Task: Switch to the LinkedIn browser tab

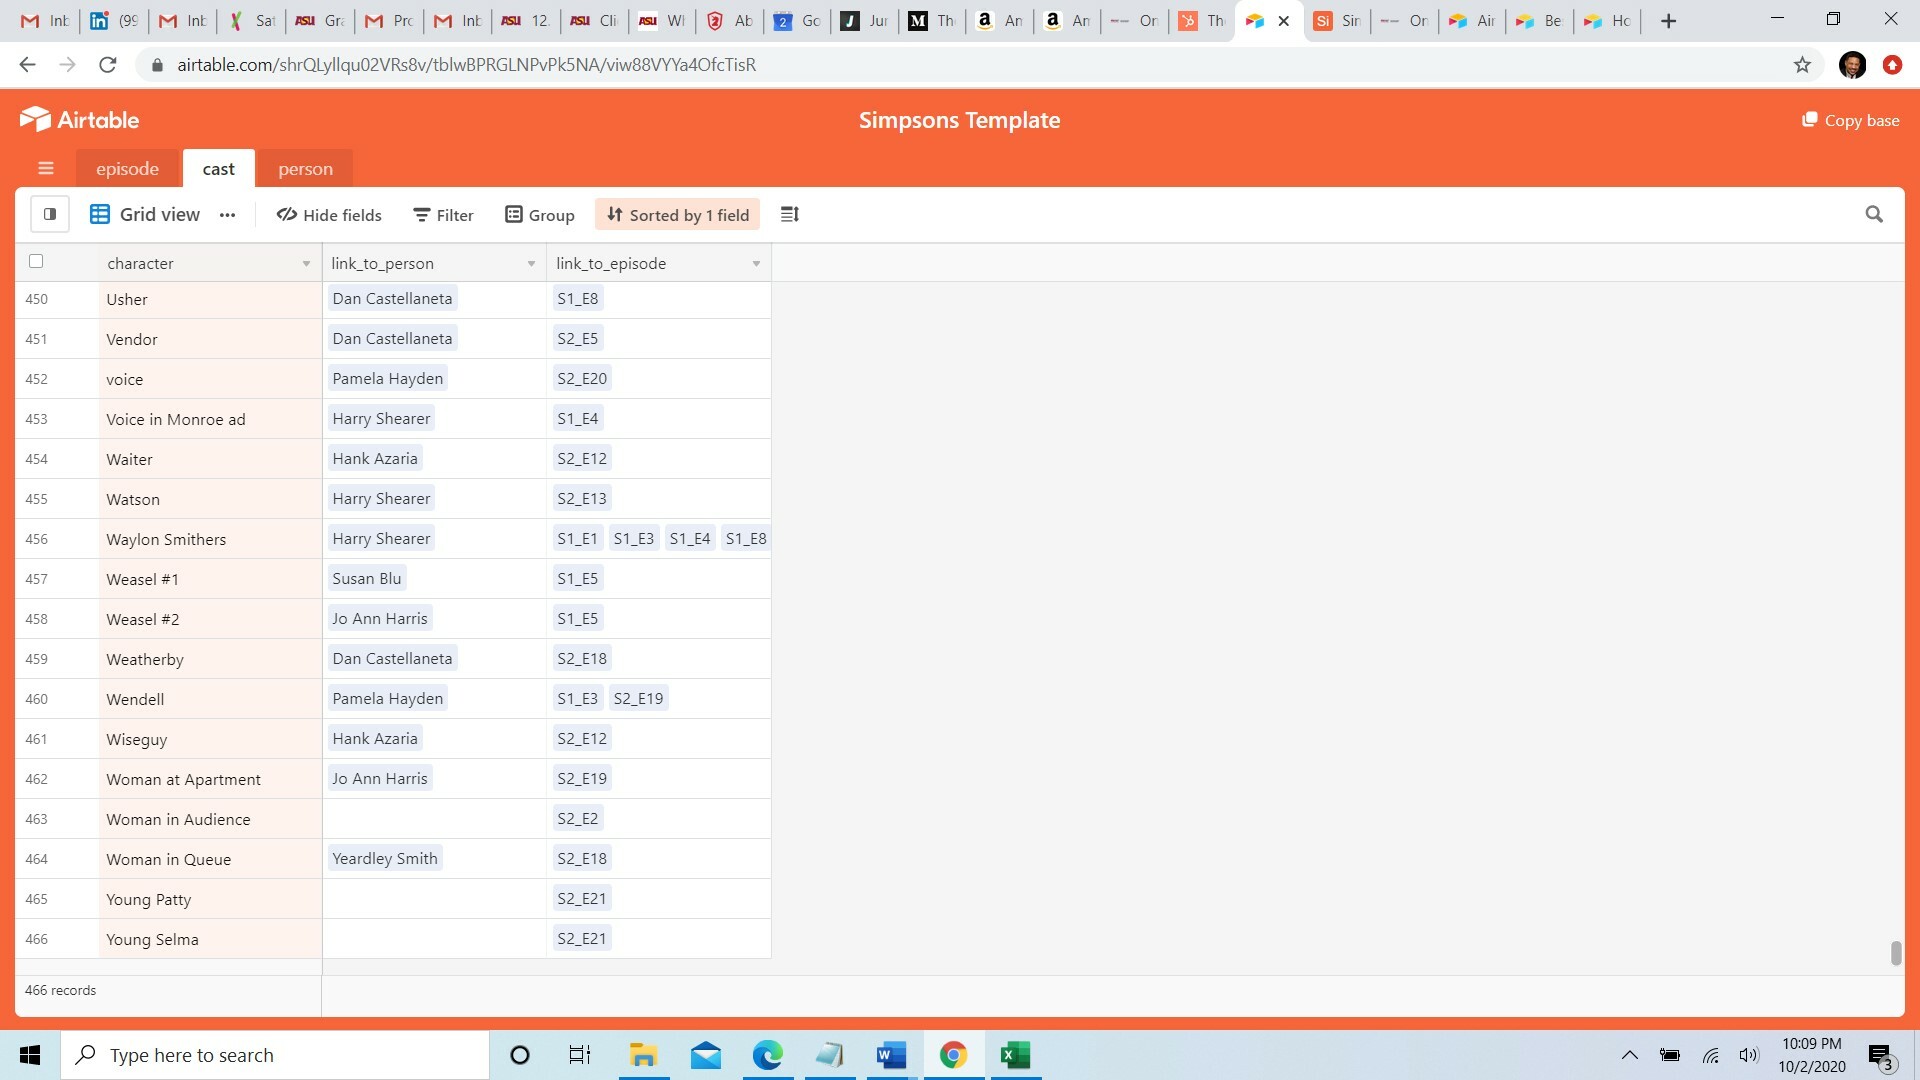Action: [x=114, y=21]
